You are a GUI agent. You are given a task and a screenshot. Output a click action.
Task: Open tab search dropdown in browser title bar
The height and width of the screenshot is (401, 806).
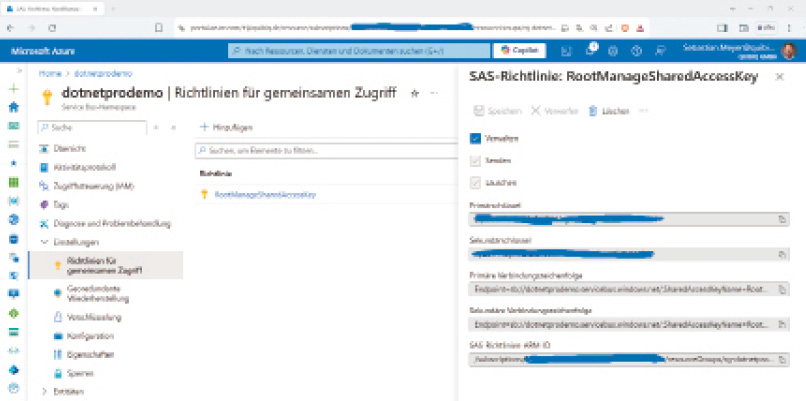(732, 9)
